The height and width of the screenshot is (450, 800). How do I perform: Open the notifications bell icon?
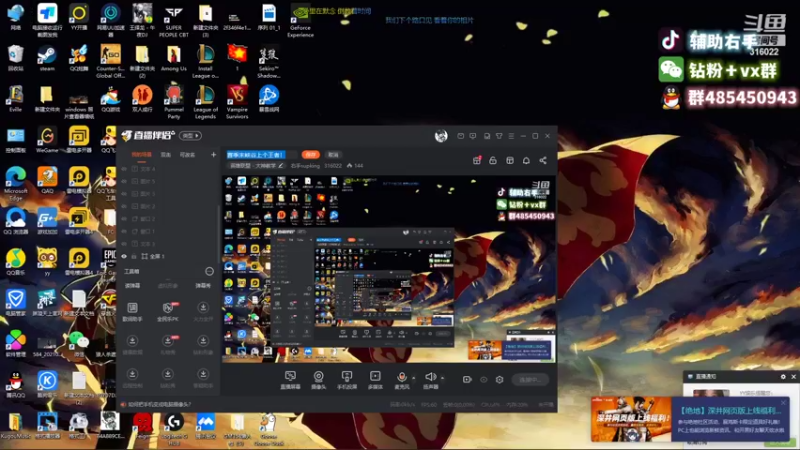tap(526, 160)
